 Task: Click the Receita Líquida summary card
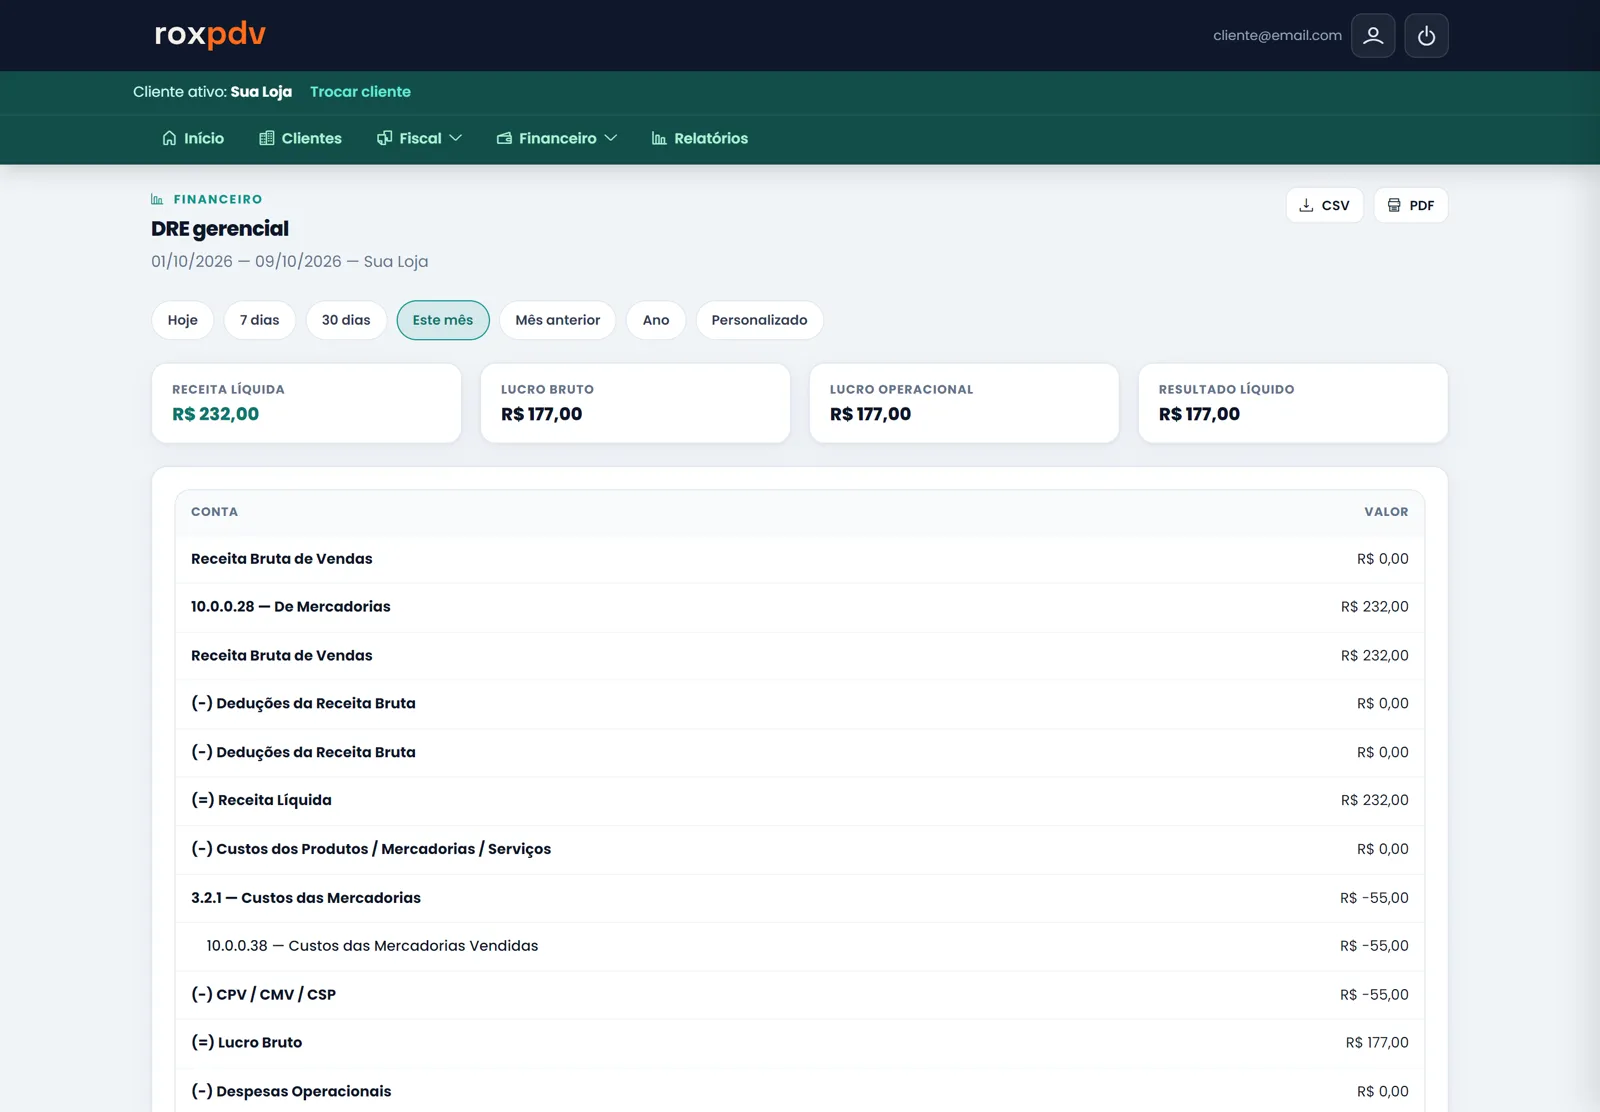click(x=306, y=403)
